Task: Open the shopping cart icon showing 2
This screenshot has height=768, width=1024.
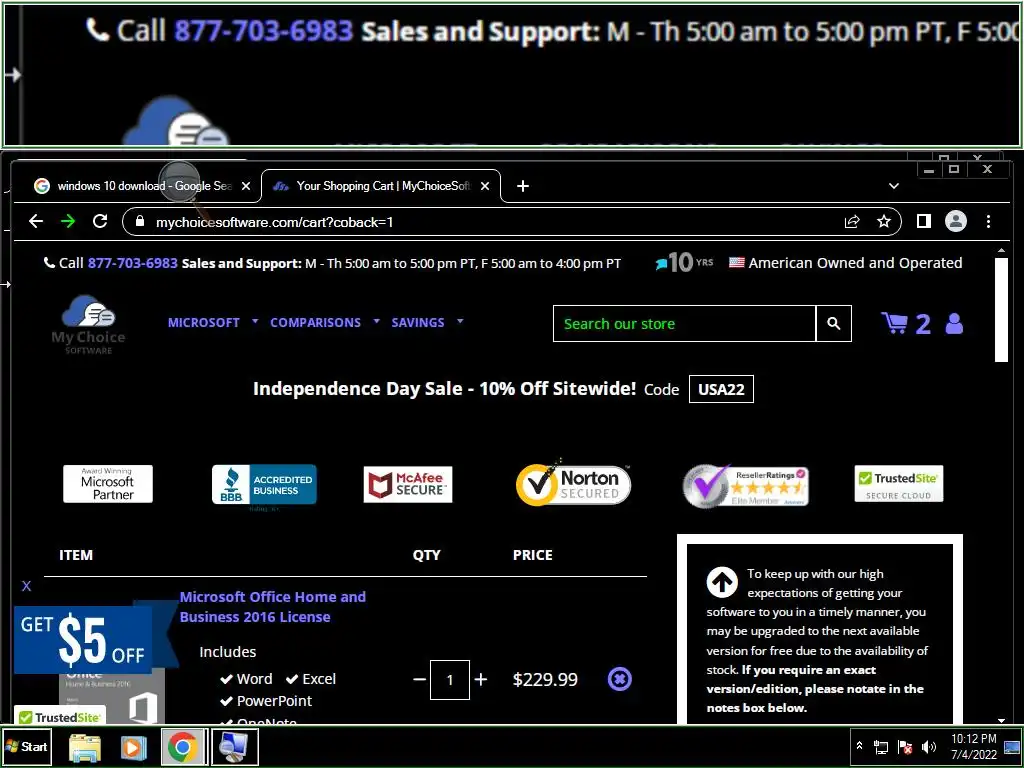Action: coord(906,323)
